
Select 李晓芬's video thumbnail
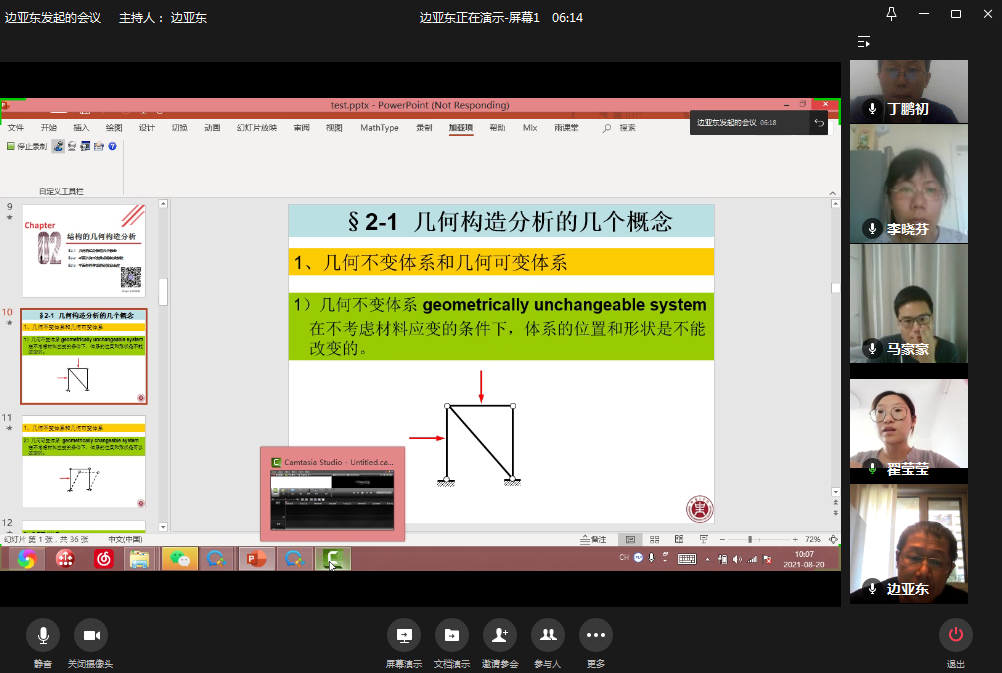tap(909, 182)
